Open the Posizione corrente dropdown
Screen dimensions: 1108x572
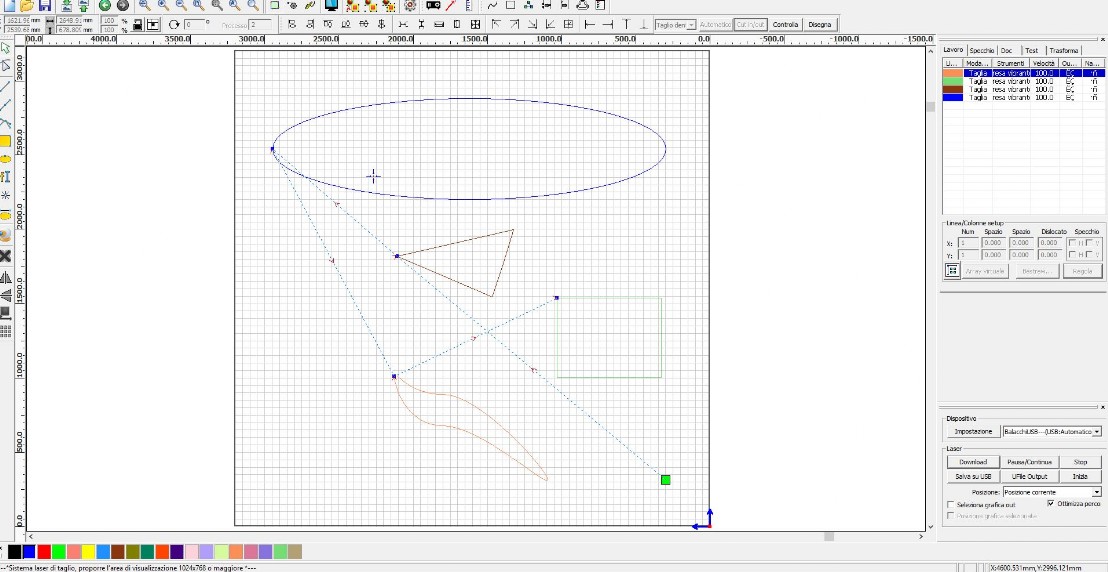pos(1096,492)
